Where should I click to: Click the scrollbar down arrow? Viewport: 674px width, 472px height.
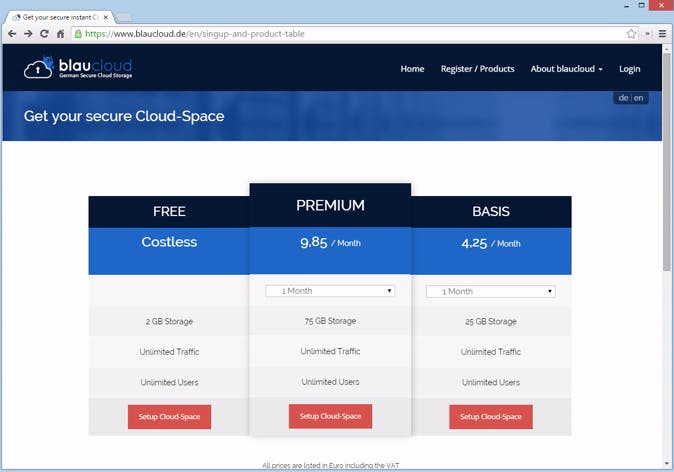tap(667, 464)
